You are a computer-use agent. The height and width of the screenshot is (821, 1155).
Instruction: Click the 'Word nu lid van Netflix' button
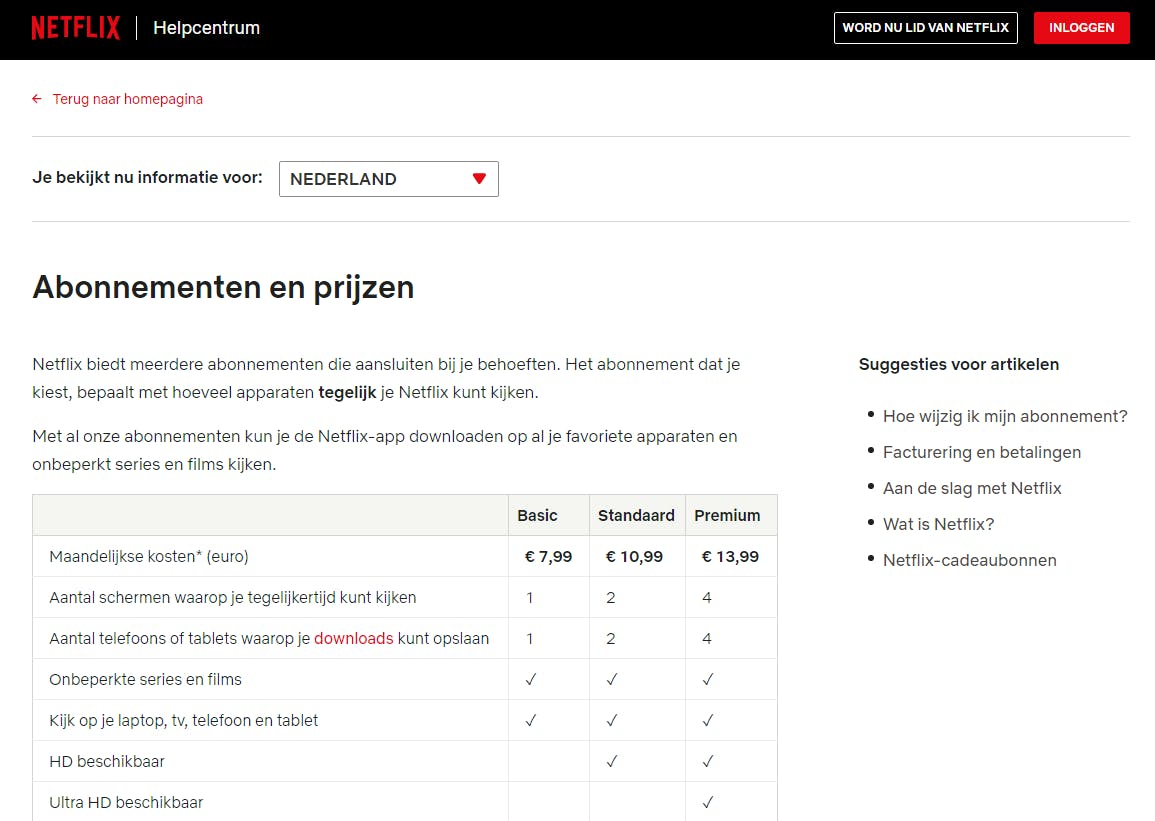click(x=925, y=28)
